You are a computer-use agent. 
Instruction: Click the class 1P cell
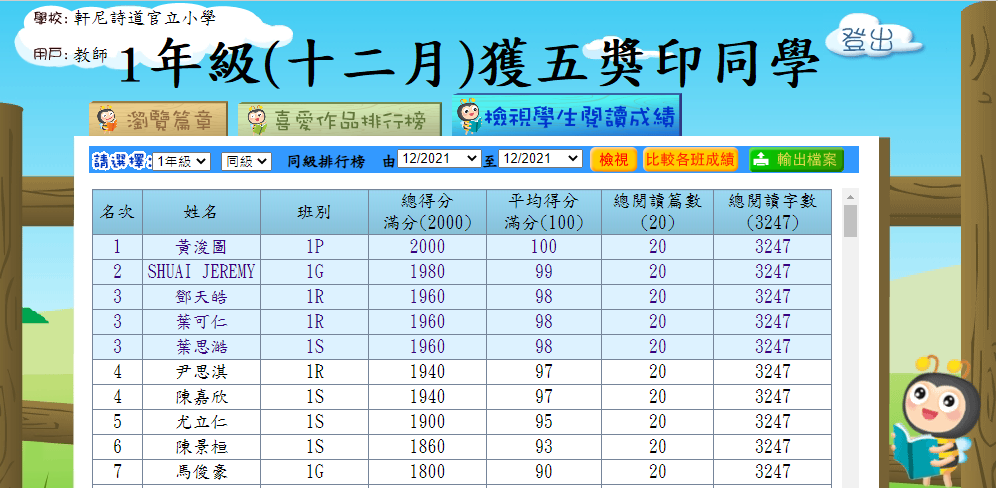pyautogui.click(x=314, y=247)
